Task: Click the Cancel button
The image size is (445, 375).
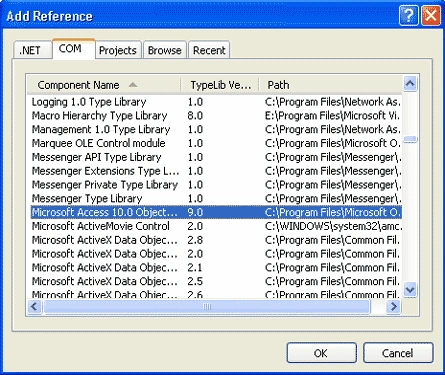Action: coord(398,353)
